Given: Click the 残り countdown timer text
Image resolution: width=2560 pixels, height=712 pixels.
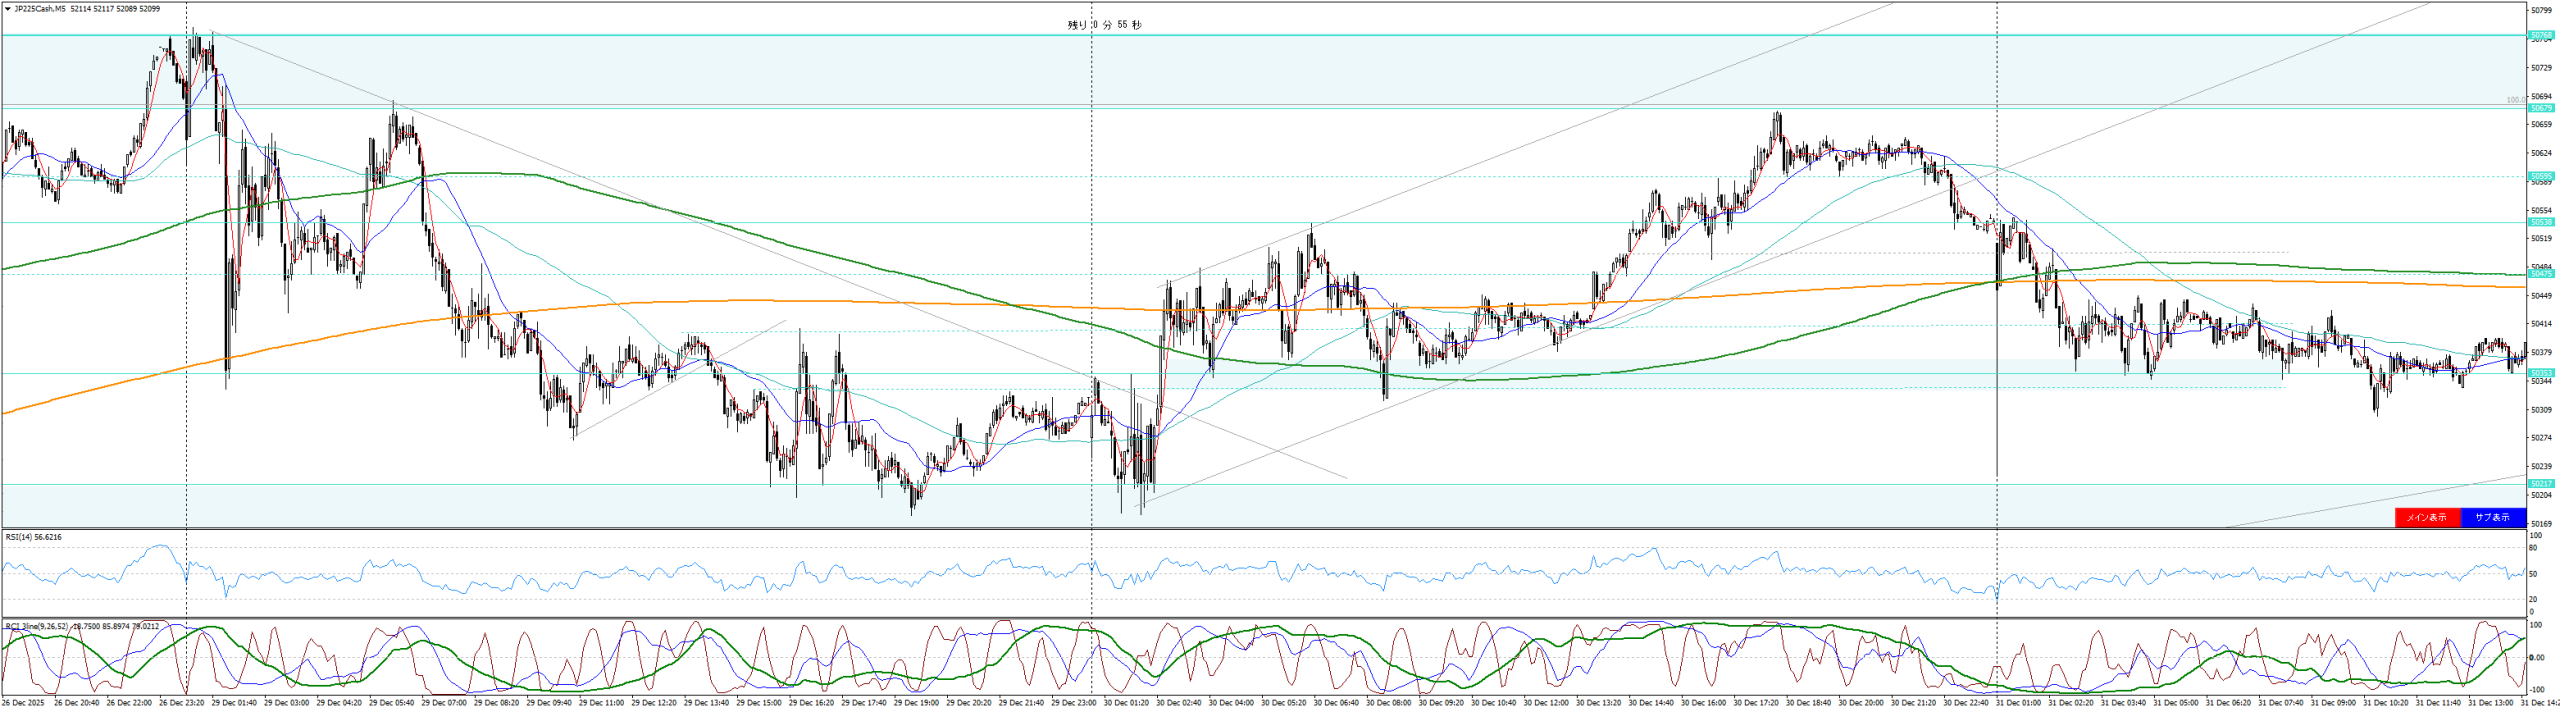Looking at the screenshot, I should (x=1104, y=25).
